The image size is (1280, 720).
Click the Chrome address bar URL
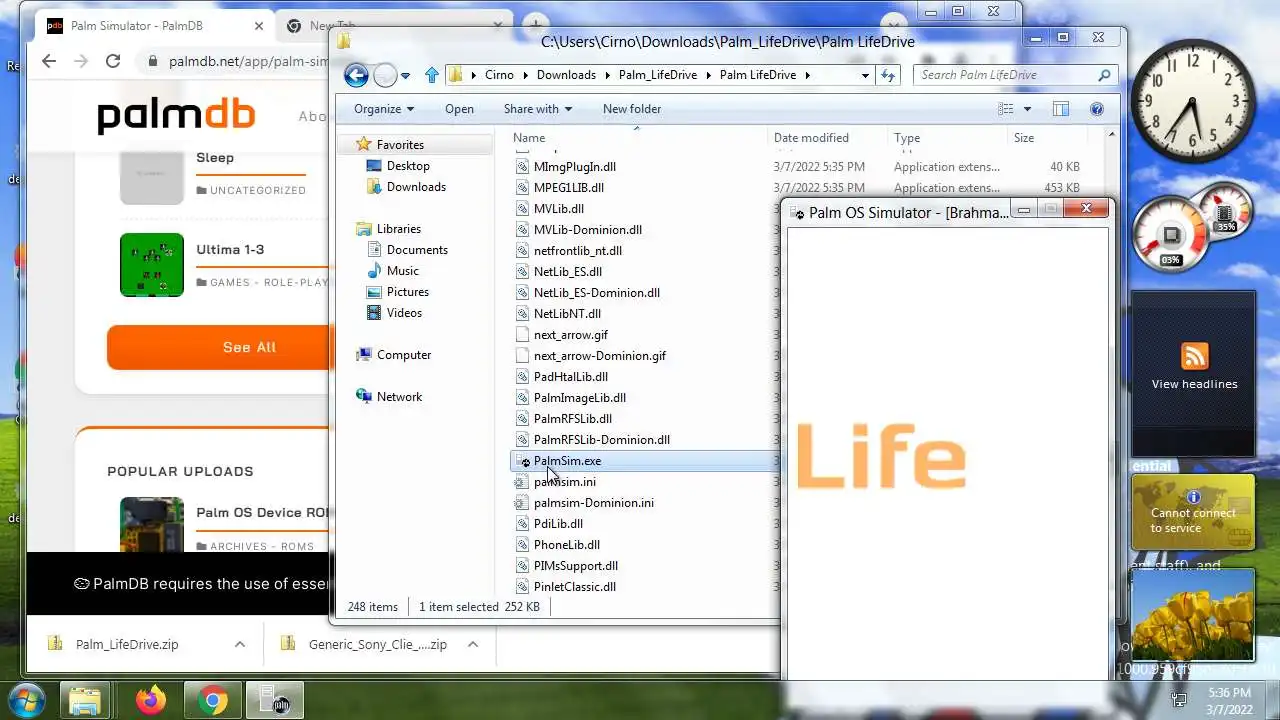[248, 62]
